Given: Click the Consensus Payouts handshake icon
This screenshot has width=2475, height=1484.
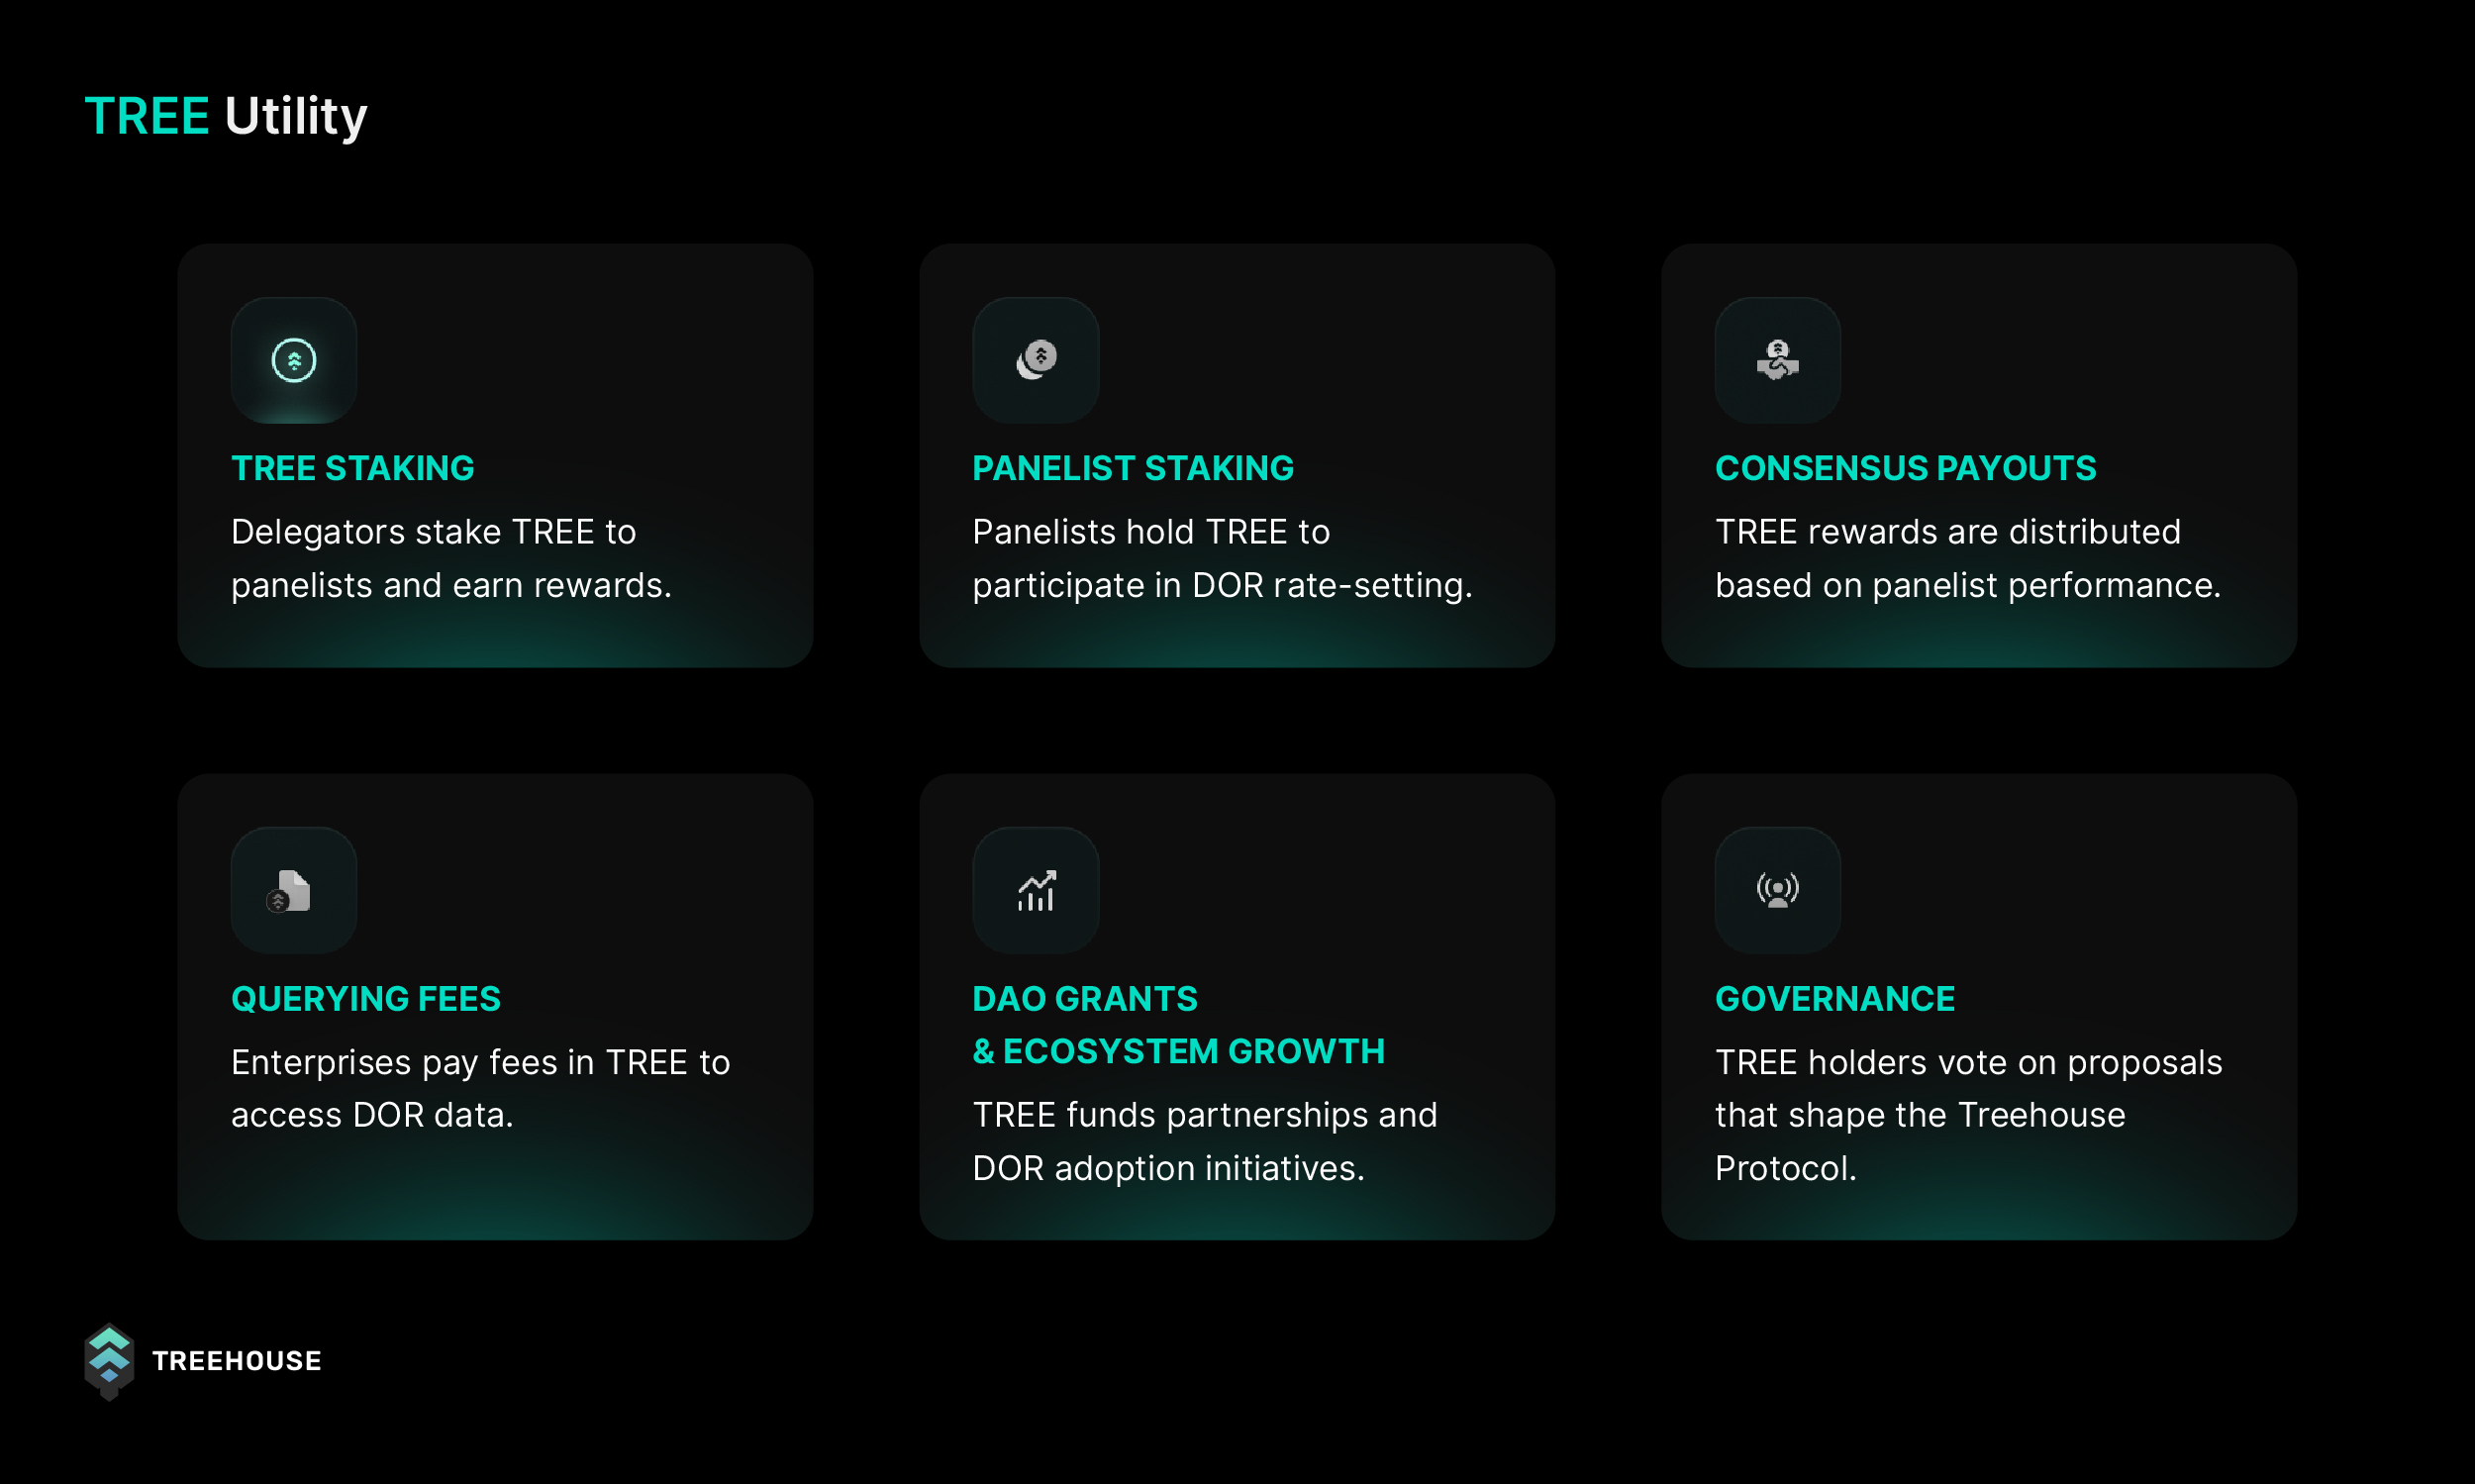Looking at the screenshot, I should pyautogui.click(x=1778, y=360).
